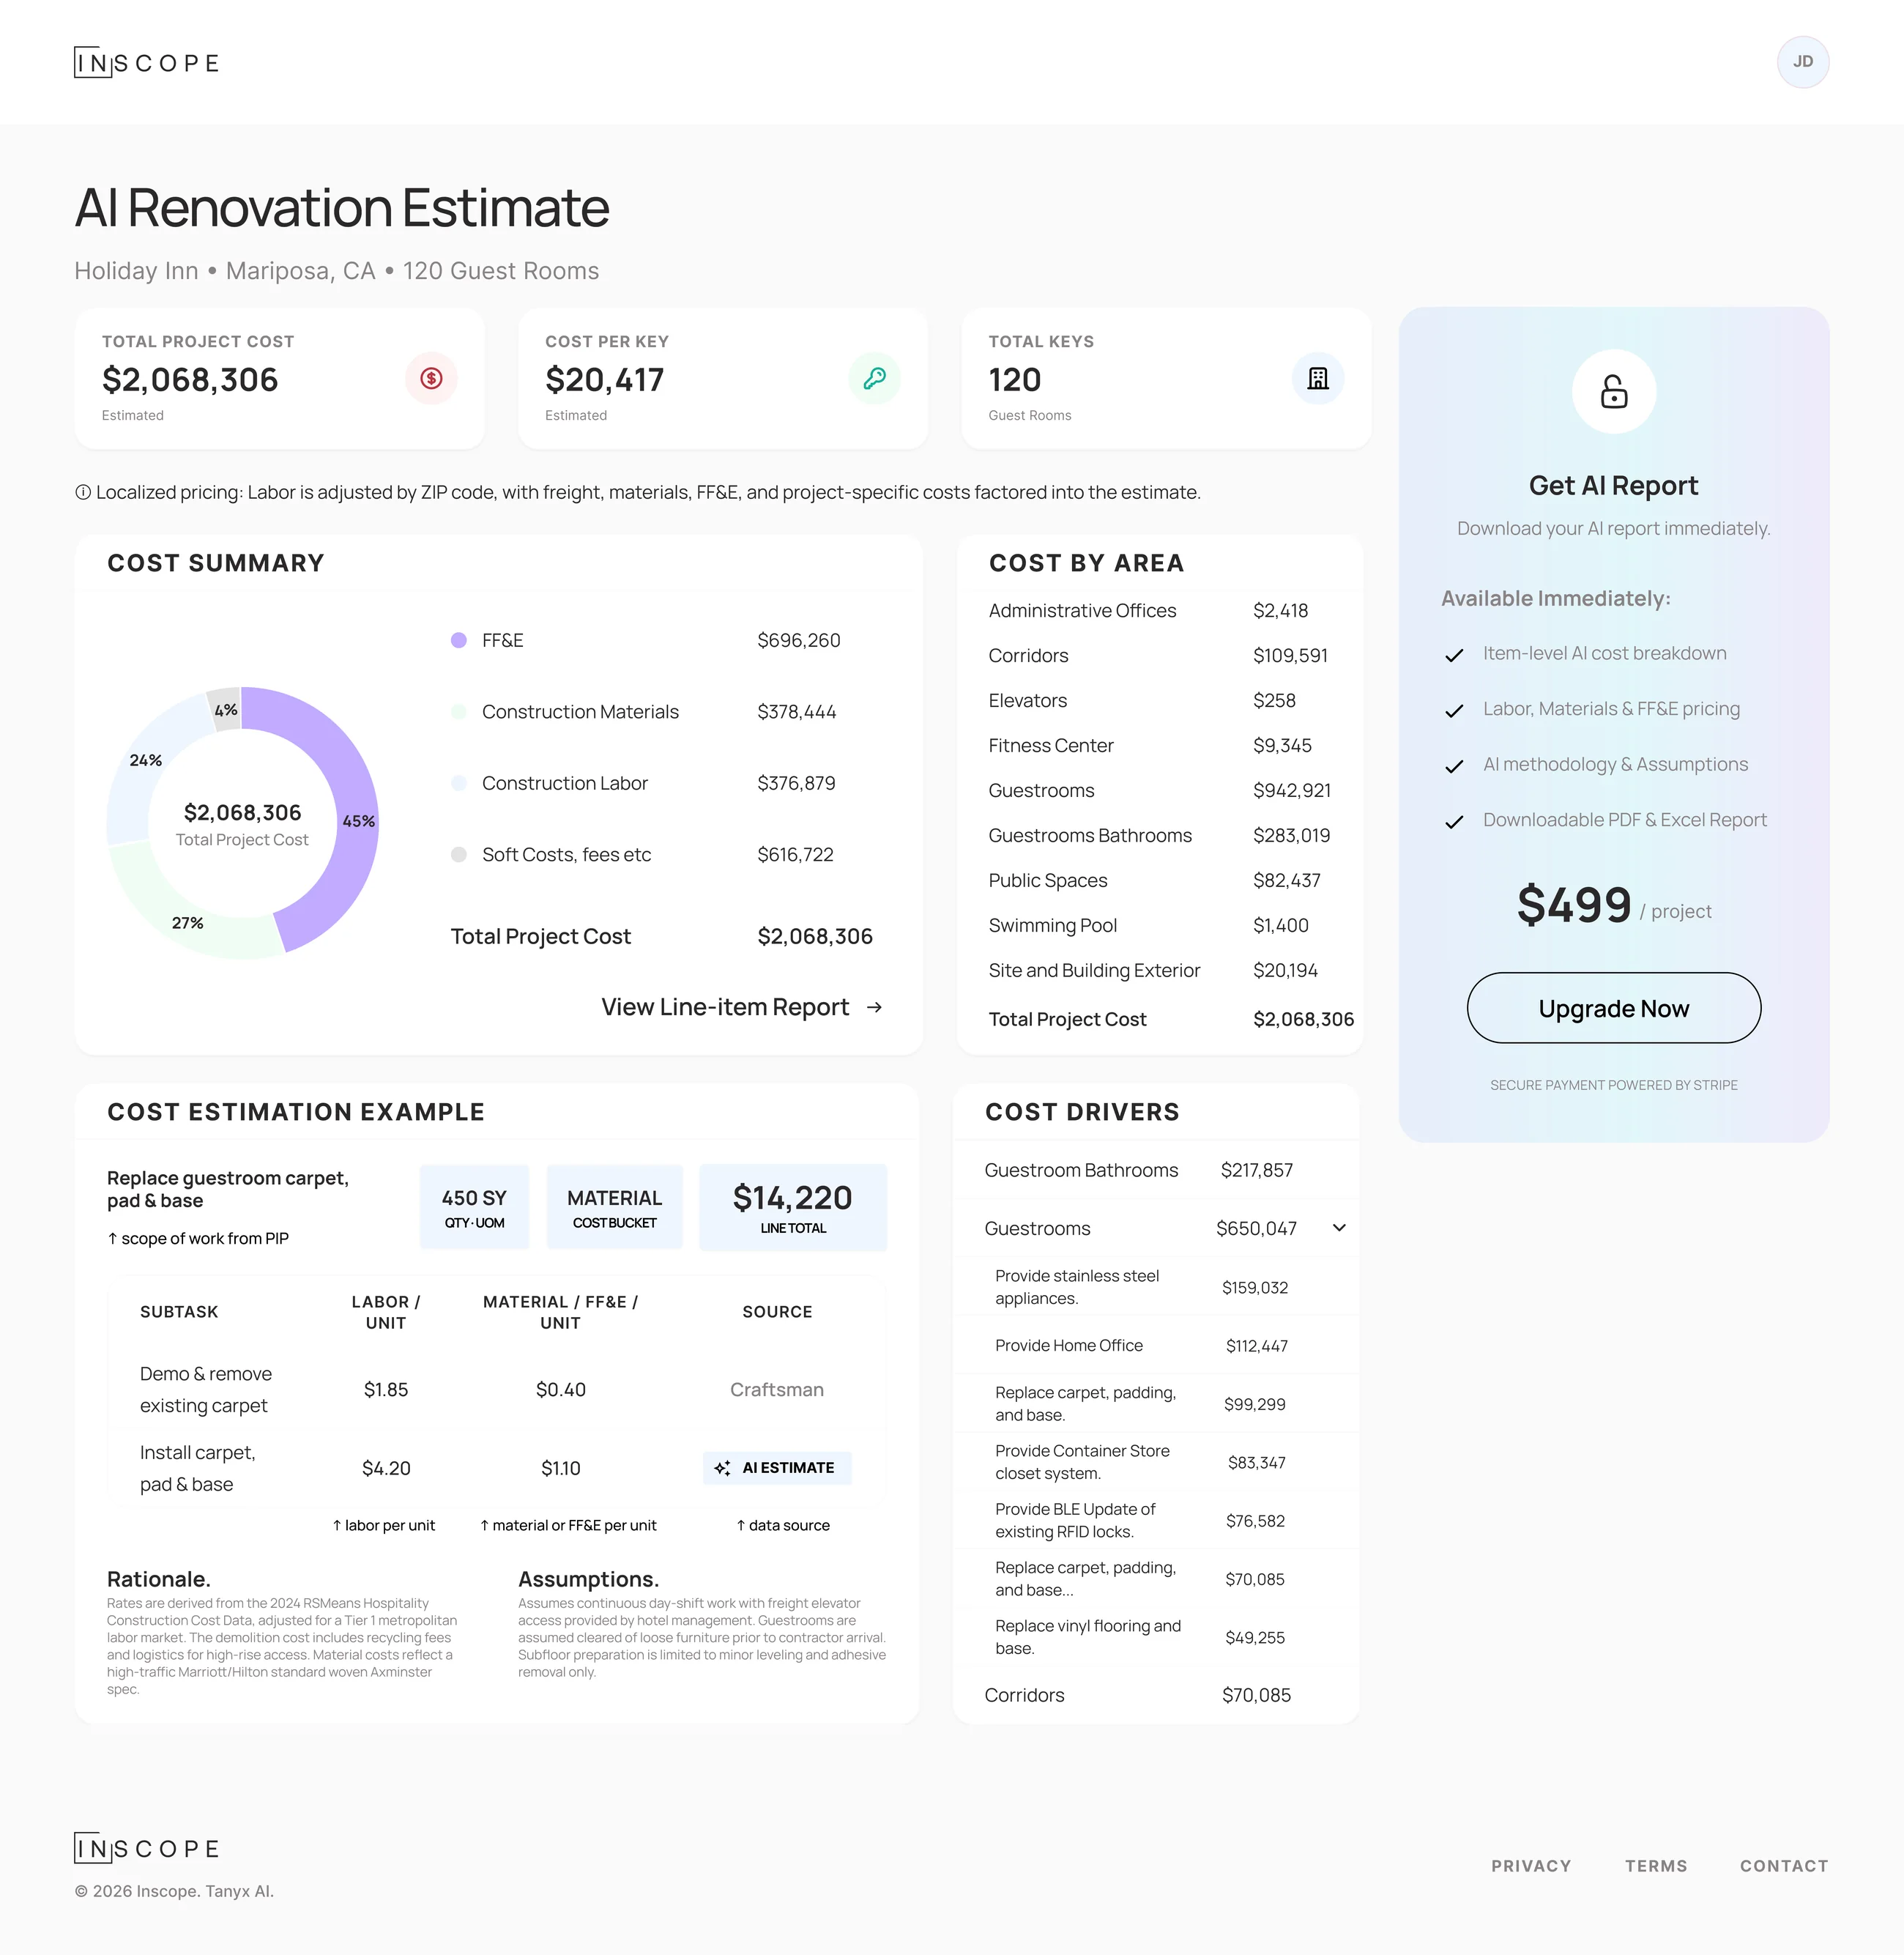Click the arrow next to View Line-item Report
This screenshot has width=1904, height=1955.
[874, 1007]
